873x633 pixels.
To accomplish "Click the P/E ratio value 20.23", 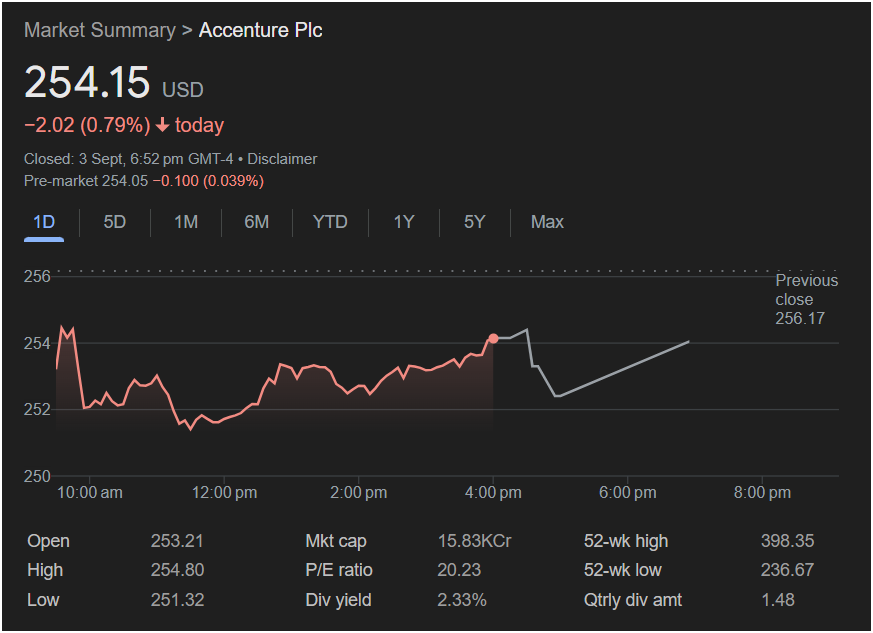I will point(459,570).
